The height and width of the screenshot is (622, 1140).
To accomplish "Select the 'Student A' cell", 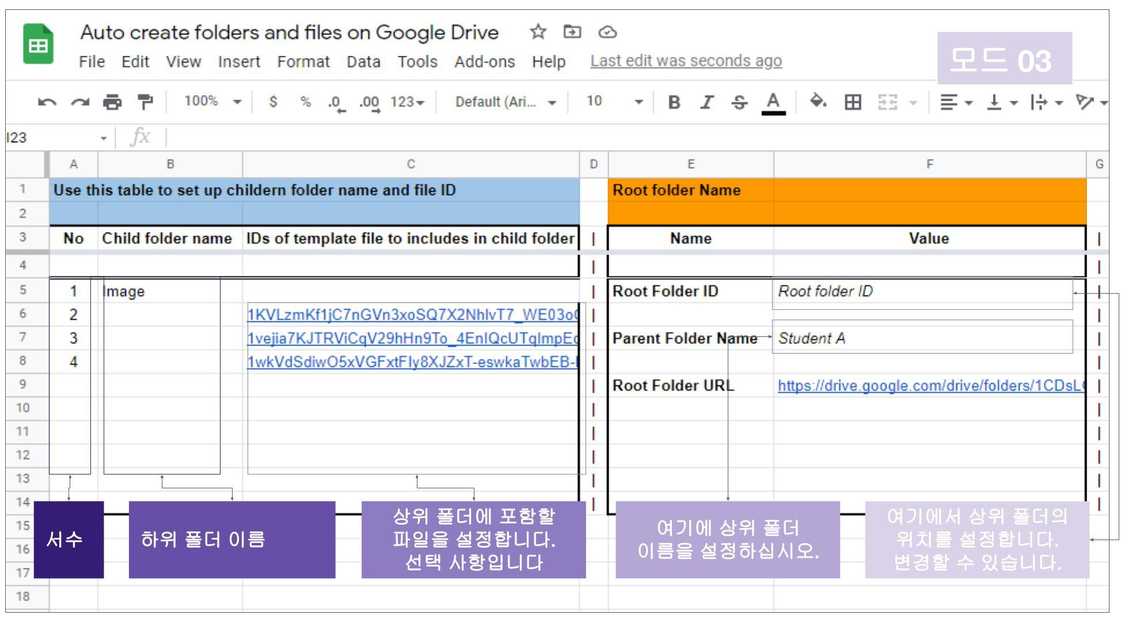I will (x=922, y=338).
